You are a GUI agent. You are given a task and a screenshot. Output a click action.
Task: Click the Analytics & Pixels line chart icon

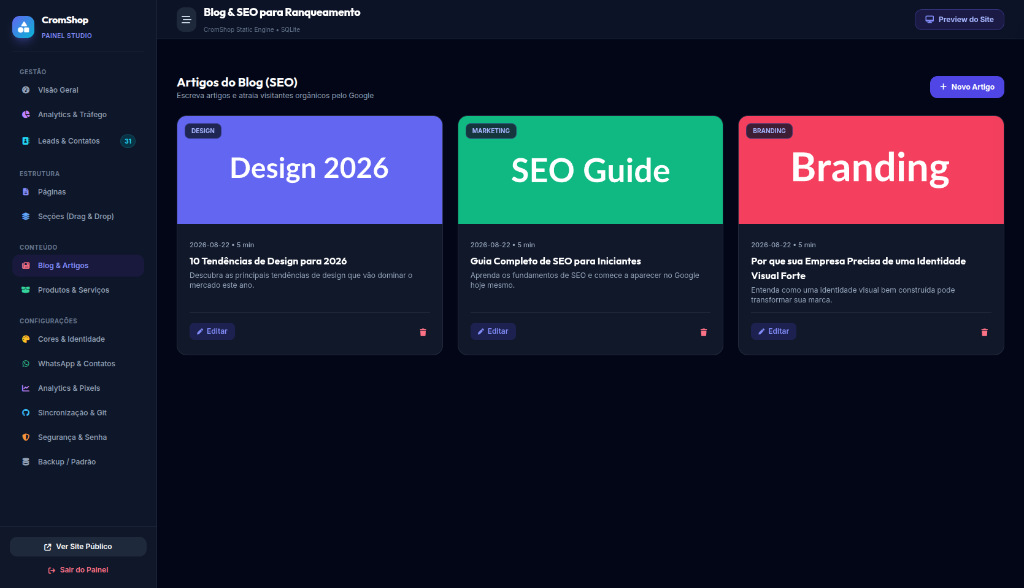coord(25,388)
